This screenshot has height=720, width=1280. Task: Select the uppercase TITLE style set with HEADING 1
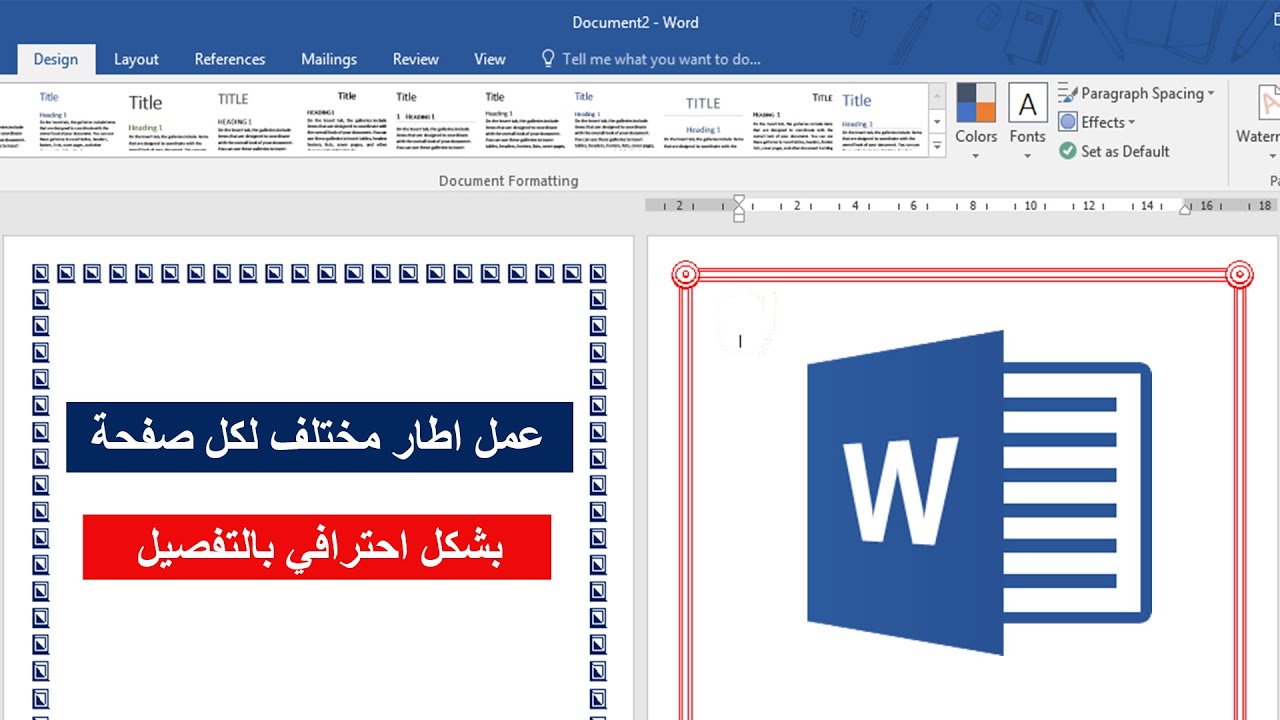[254, 119]
